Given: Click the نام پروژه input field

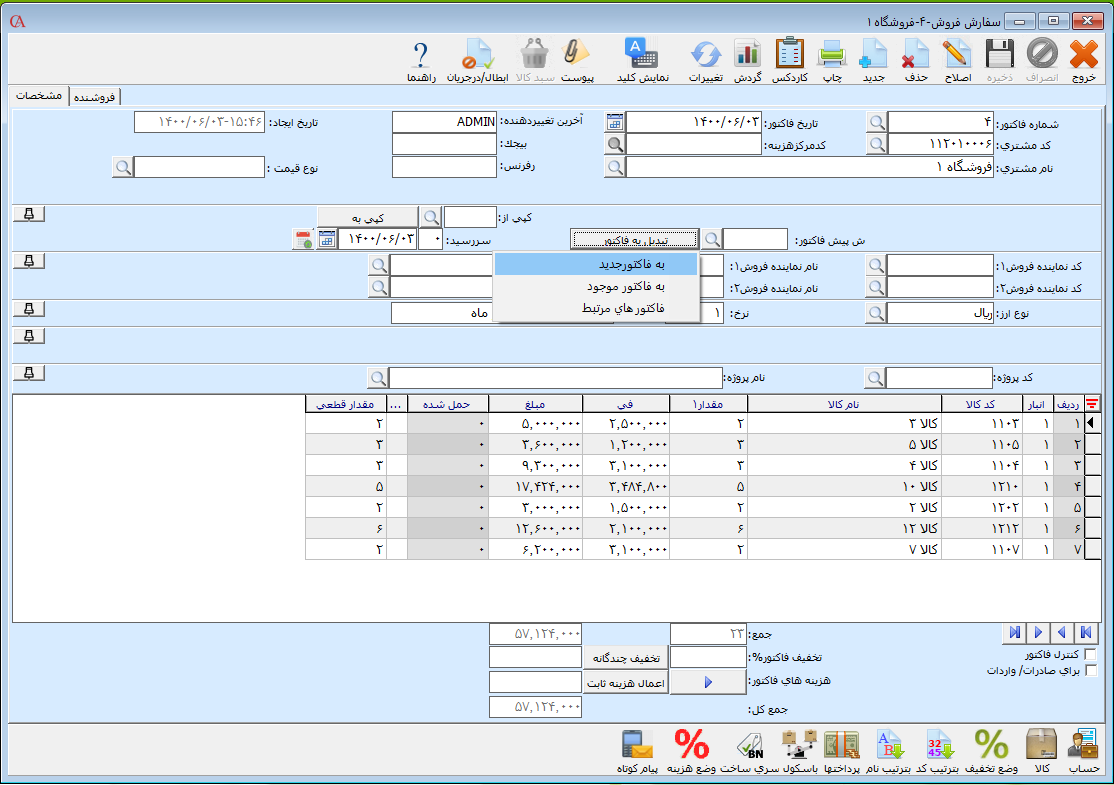Looking at the screenshot, I should pos(555,378).
